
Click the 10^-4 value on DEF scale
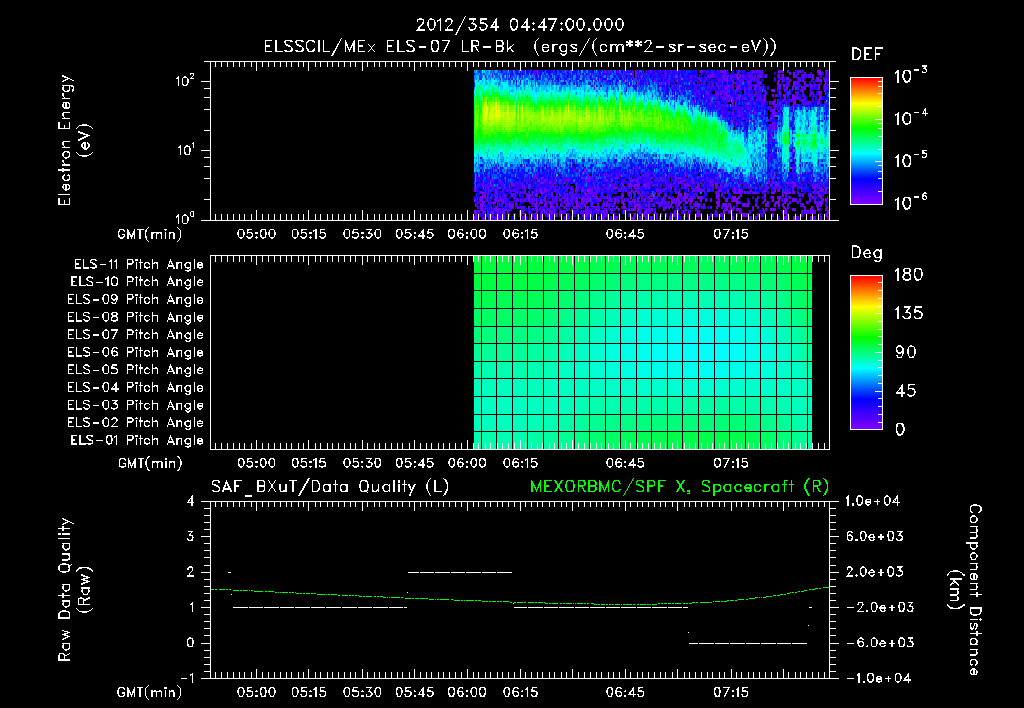pyautogui.click(x=910, y=118)
